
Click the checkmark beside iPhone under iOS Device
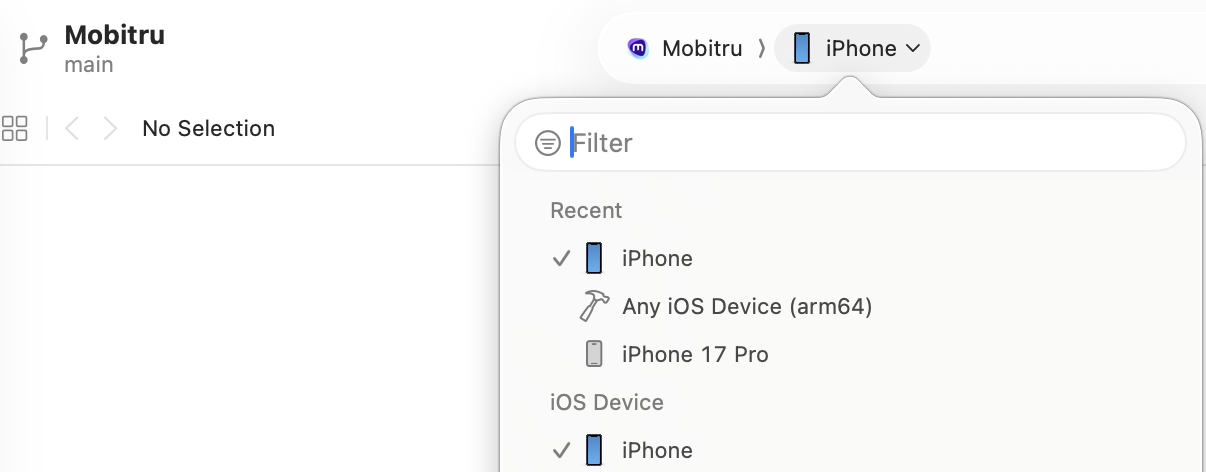[561, 450]
